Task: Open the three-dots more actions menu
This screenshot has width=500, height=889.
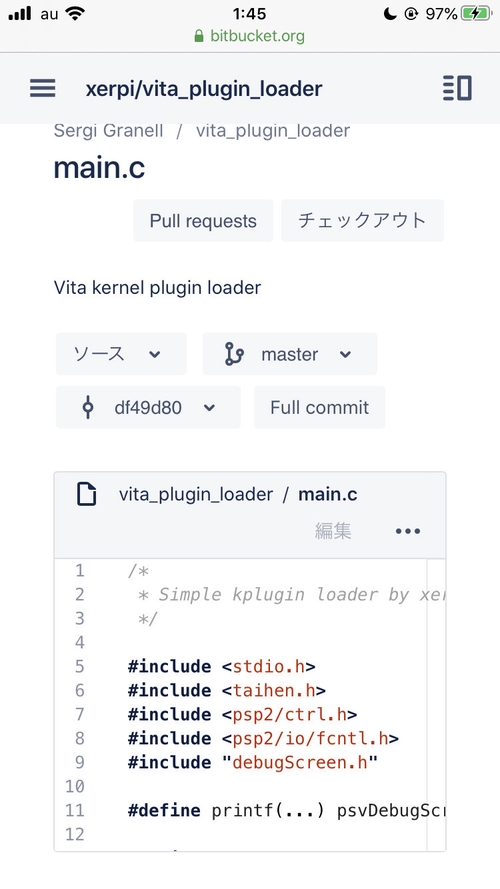Action: click(408, 531)
